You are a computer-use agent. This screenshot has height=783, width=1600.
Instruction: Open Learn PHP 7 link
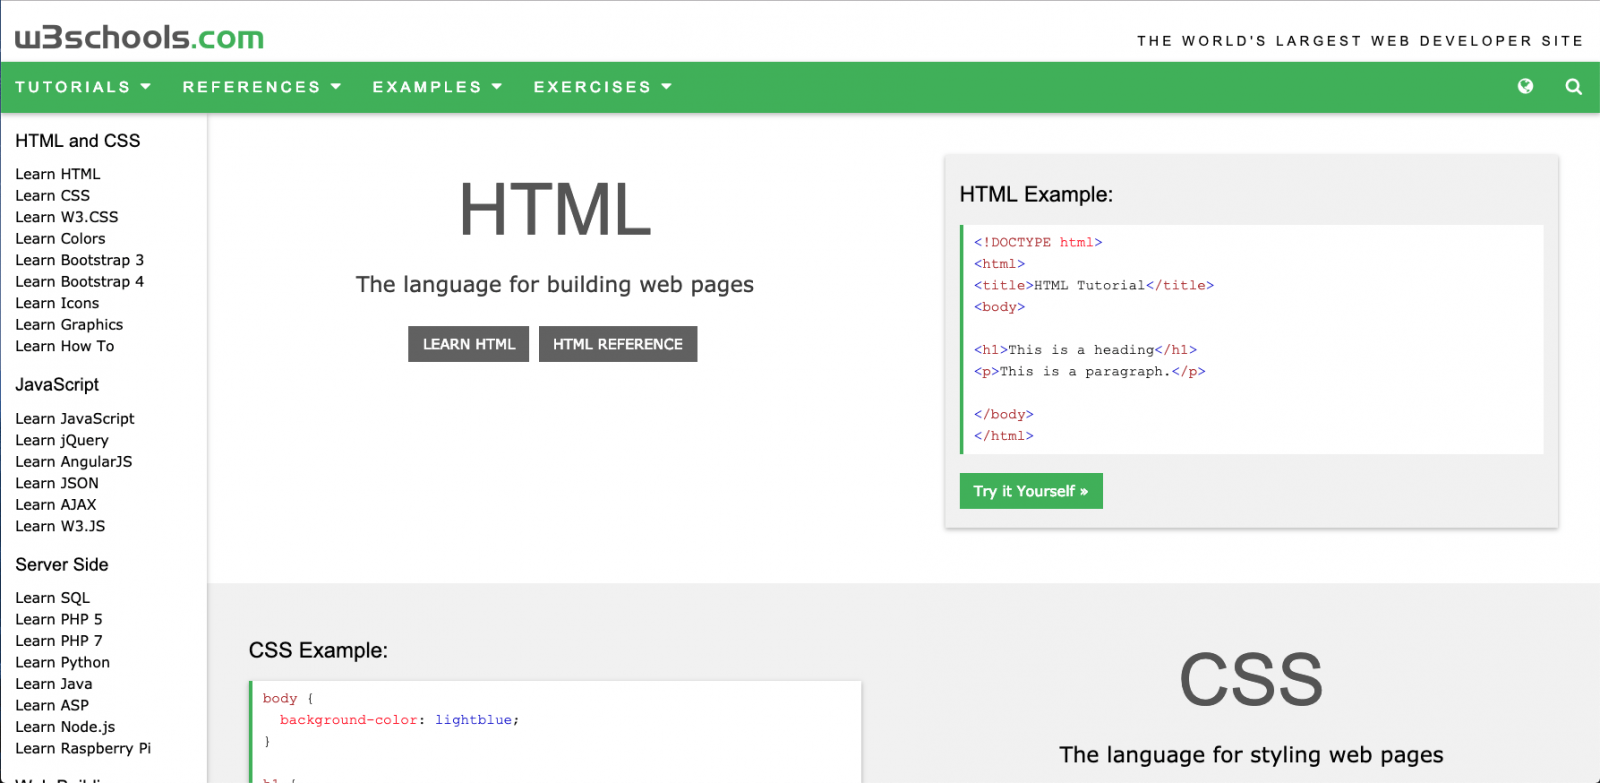[59, 641]
